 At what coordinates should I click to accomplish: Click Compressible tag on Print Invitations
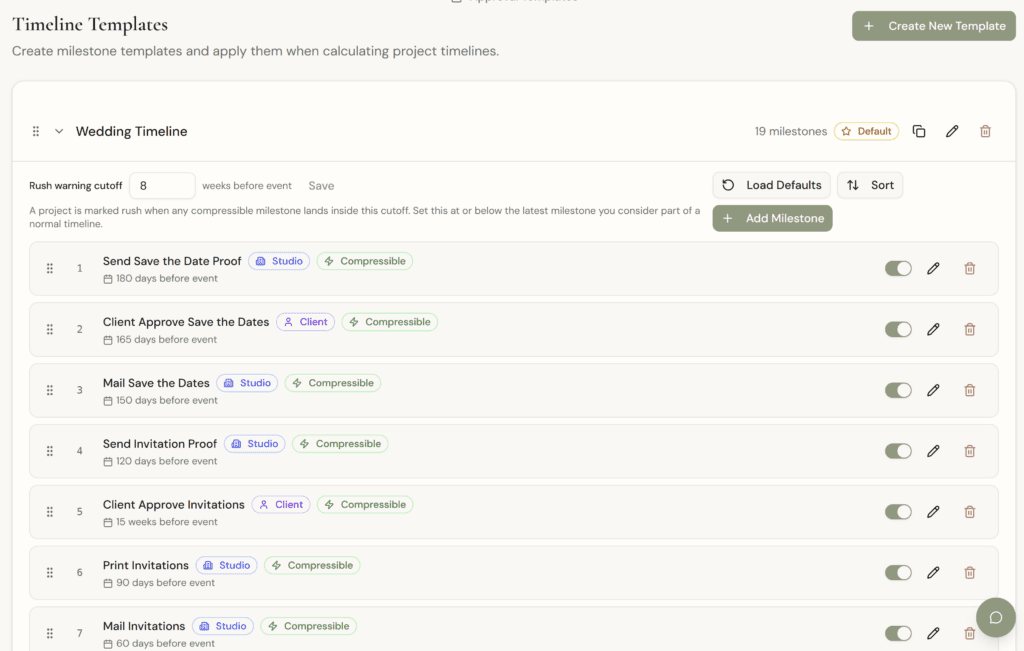[x=312, y=565]
